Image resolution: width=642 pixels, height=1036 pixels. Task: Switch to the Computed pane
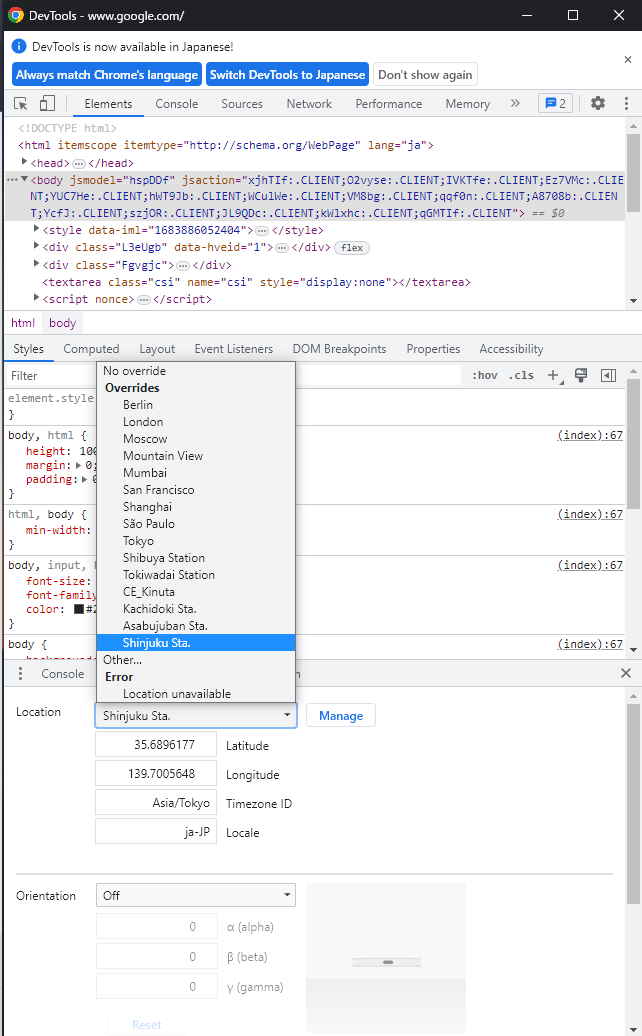pos(91,349)
